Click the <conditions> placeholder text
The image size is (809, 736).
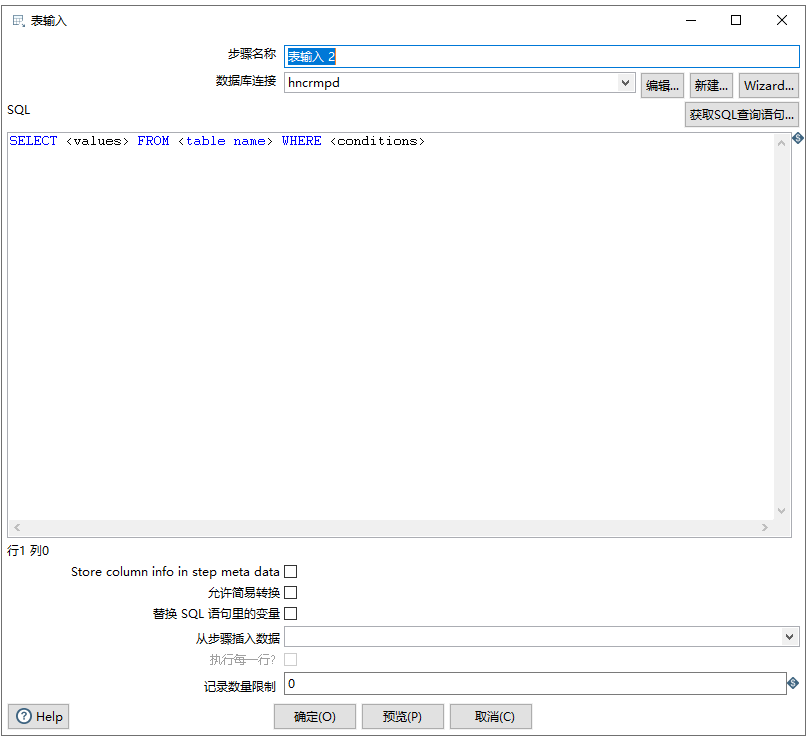[377, 141]
